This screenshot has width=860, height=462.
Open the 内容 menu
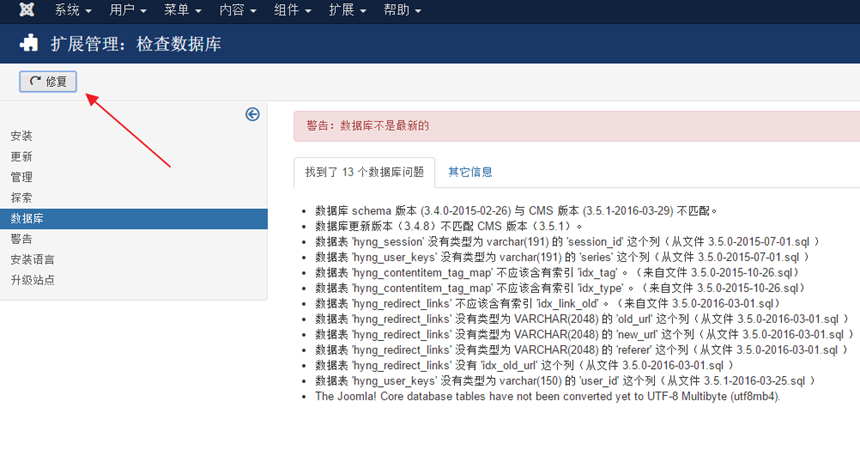[237, 10]
